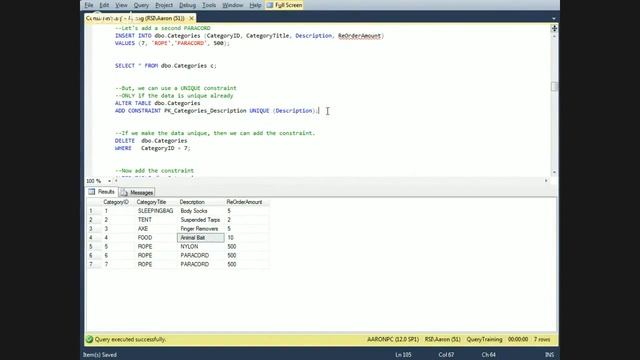Open the Edit menu
The image size is (640, 360).
[104, 5]
